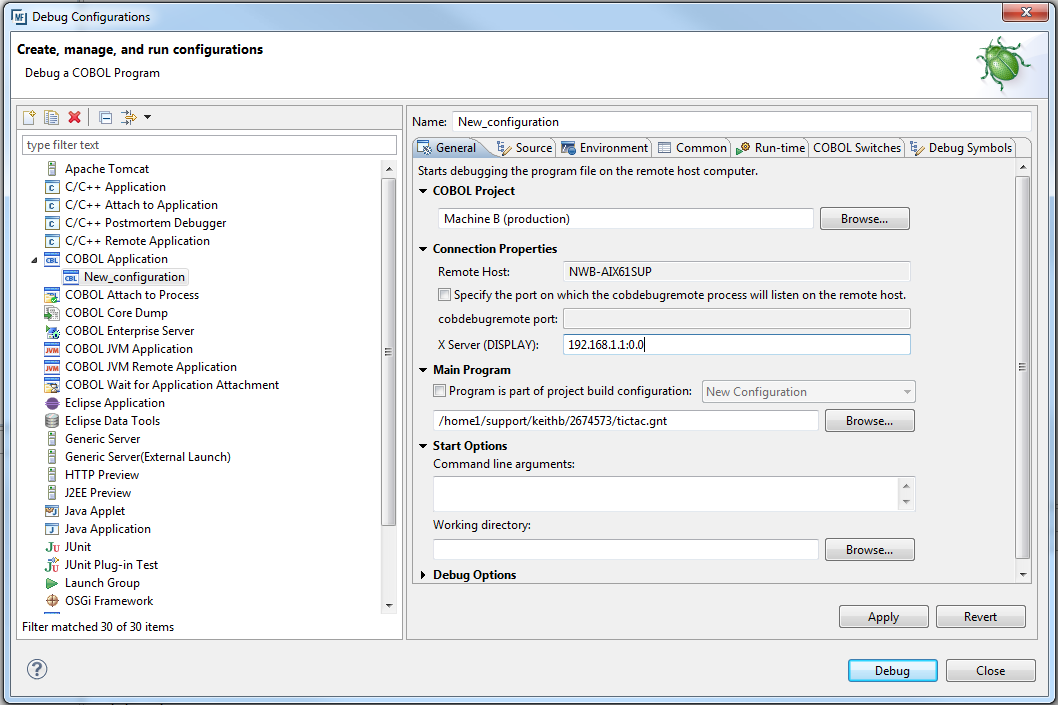Switch to the Environment tab
This screenshot has height=705, width=1058.
[605, 148]
